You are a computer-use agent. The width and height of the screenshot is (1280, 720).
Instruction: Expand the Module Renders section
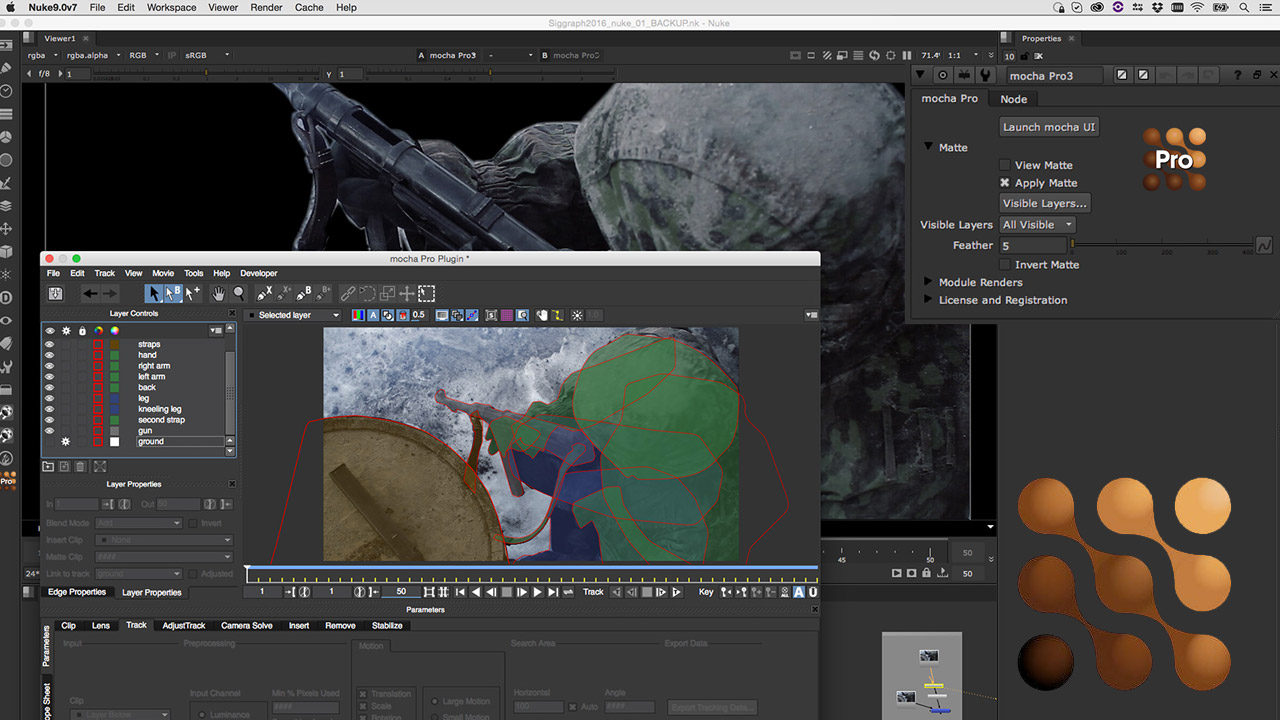[x=928, y=282]
